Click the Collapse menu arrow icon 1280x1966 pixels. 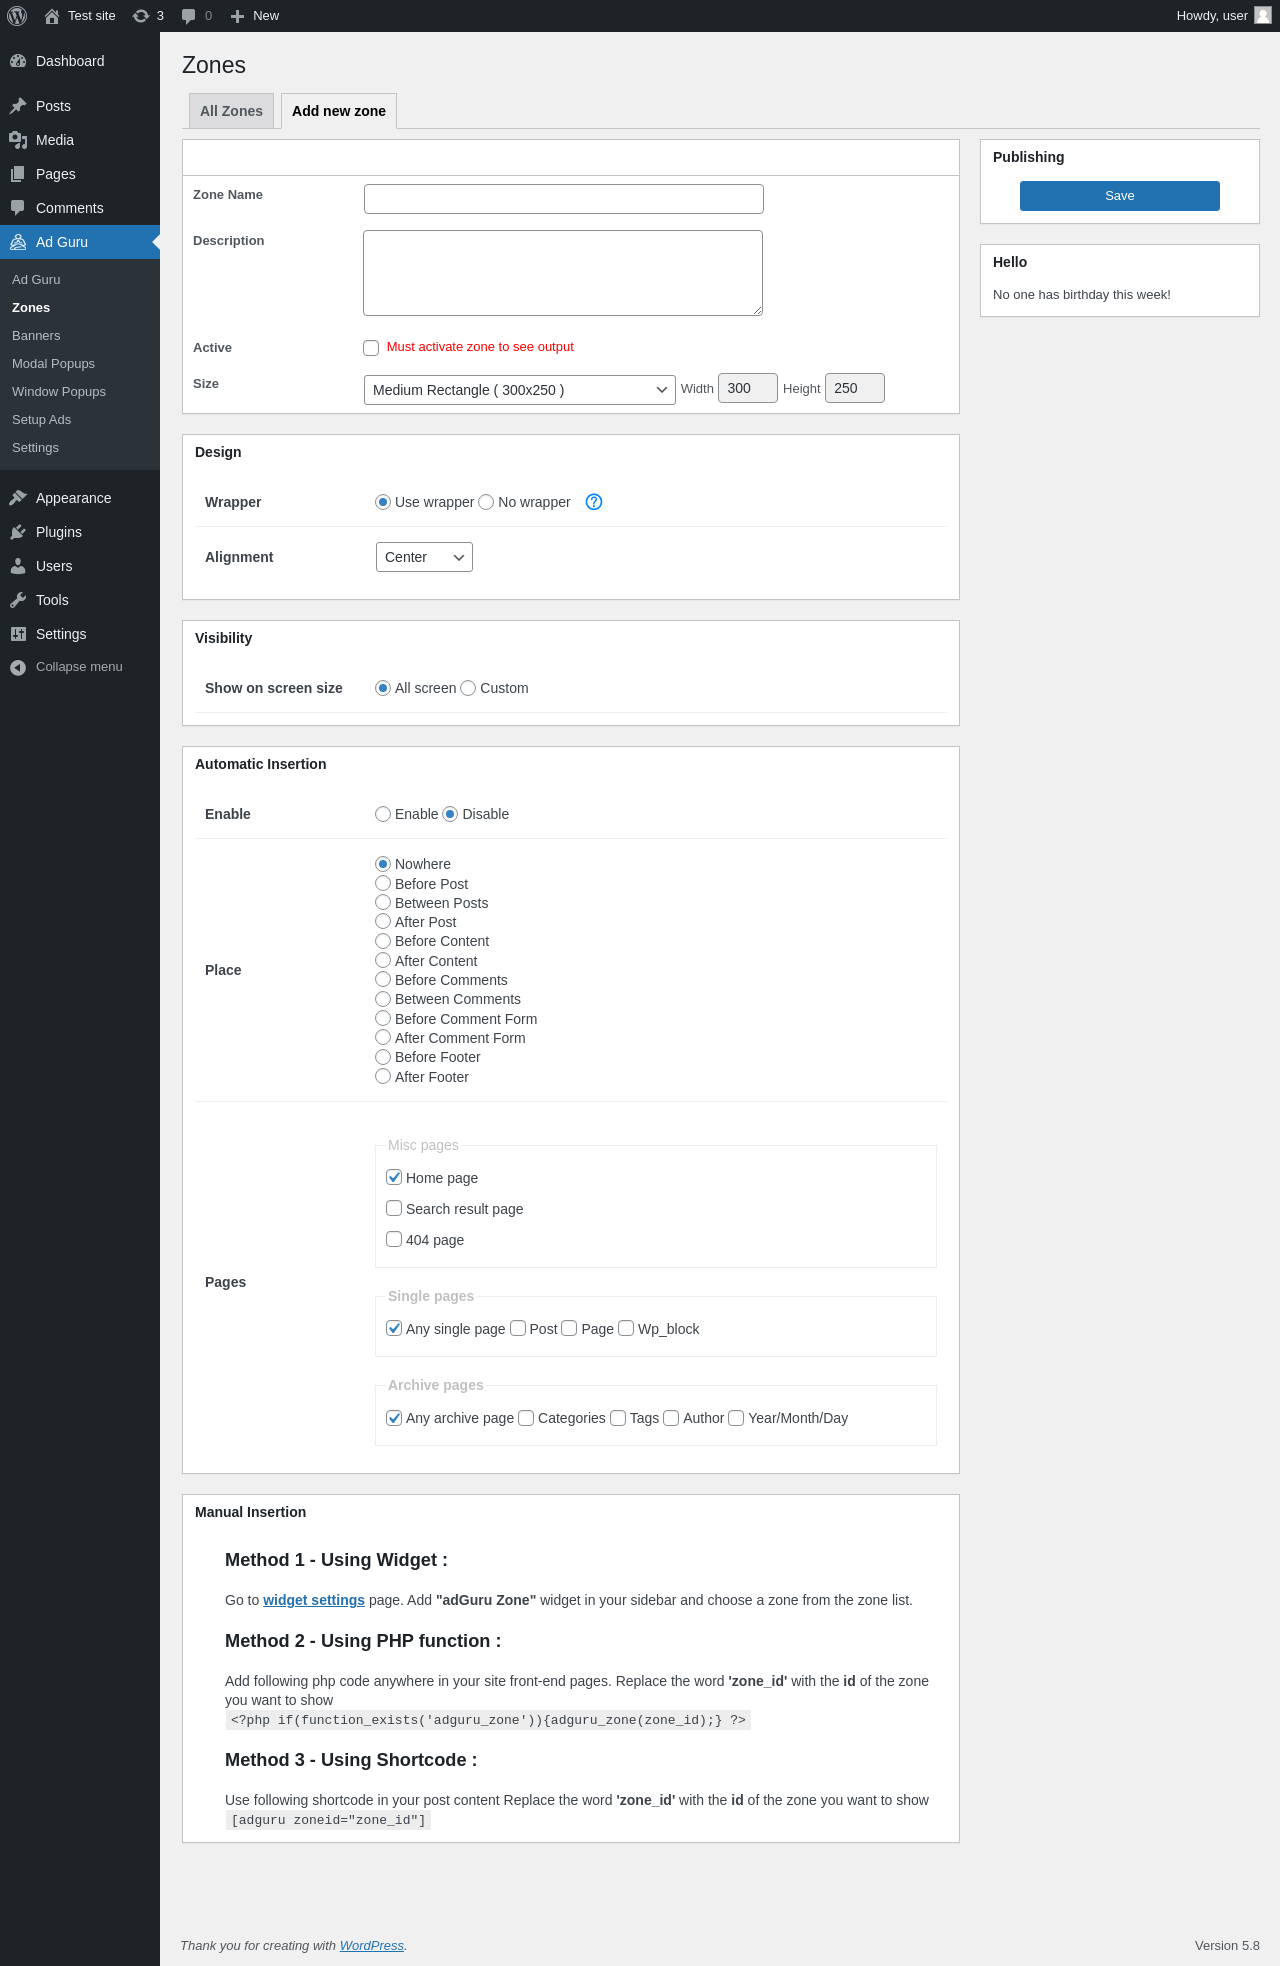[x=18, y=667]
